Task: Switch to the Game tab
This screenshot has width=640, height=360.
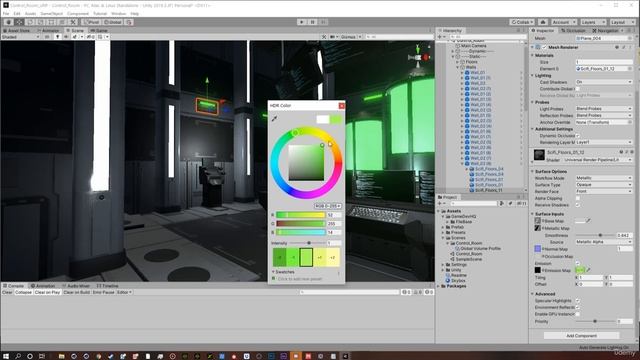Action: 99,31
